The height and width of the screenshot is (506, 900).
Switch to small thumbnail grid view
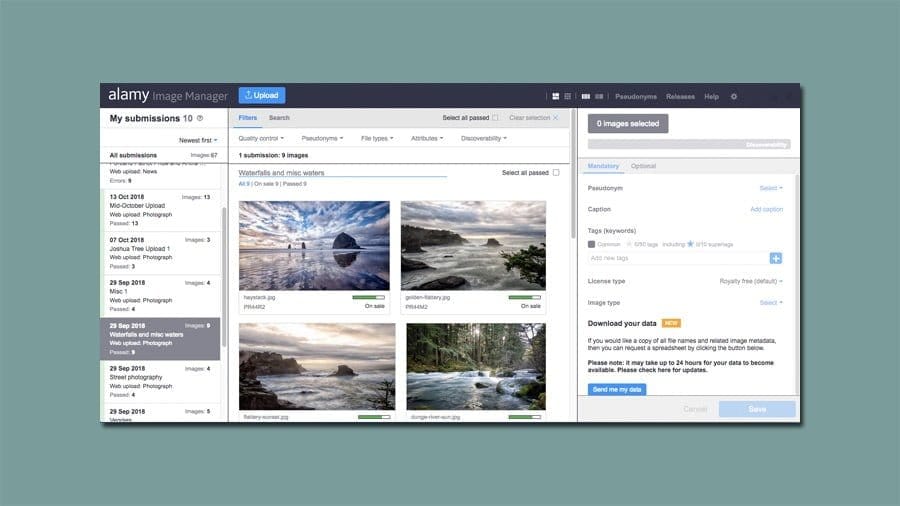[x=568, y=96]
